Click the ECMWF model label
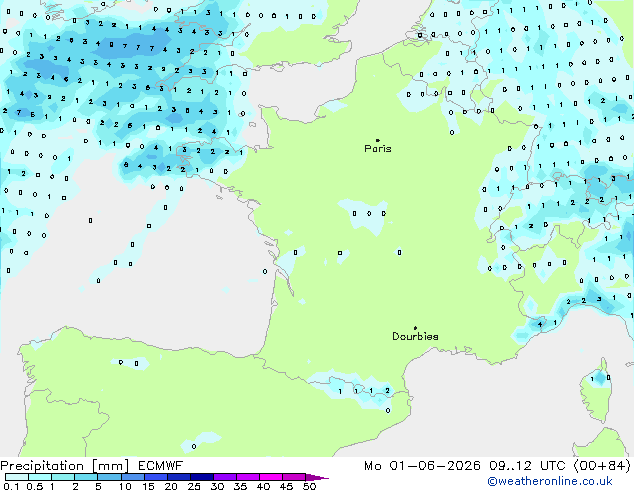This screenshot has width=634, height=490. point(161,466)
